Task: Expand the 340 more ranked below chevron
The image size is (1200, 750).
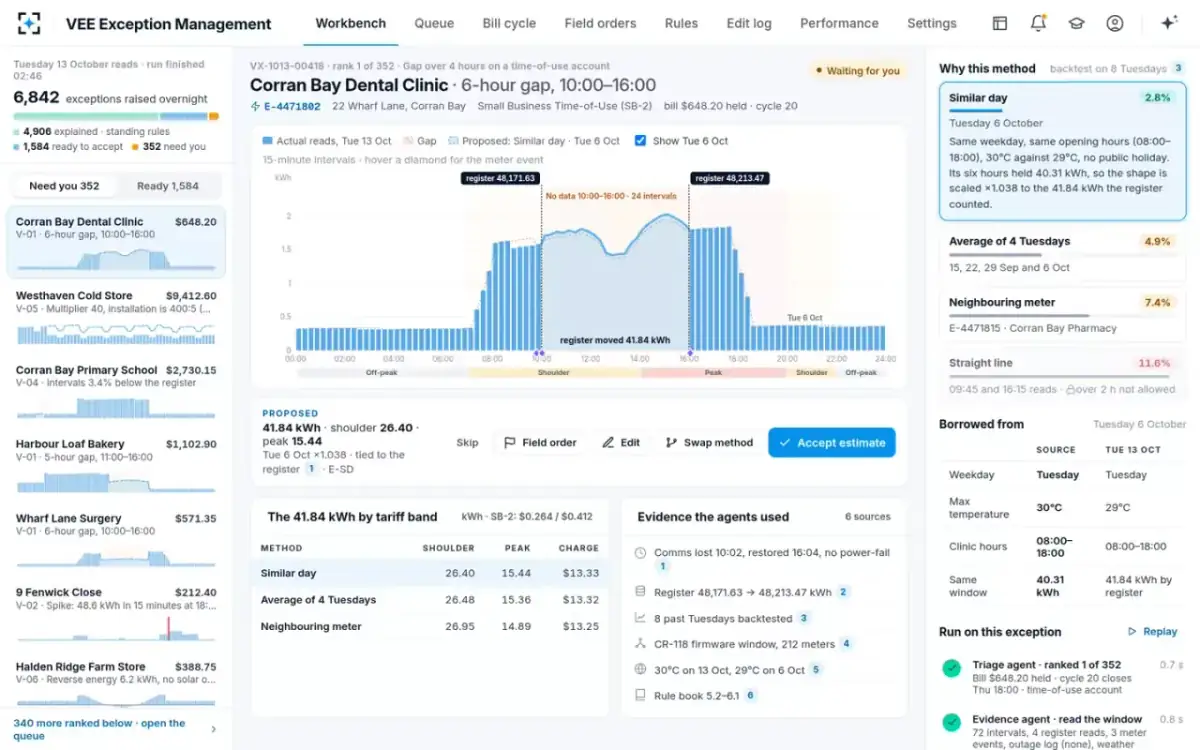Action: coord(213,729)
